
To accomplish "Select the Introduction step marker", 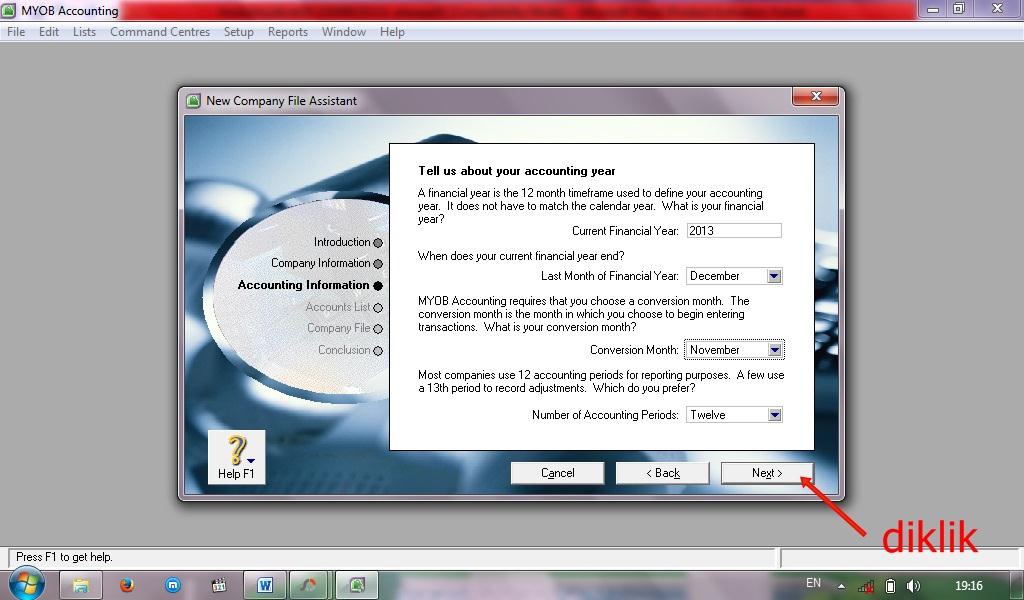I will coord(377,242).
